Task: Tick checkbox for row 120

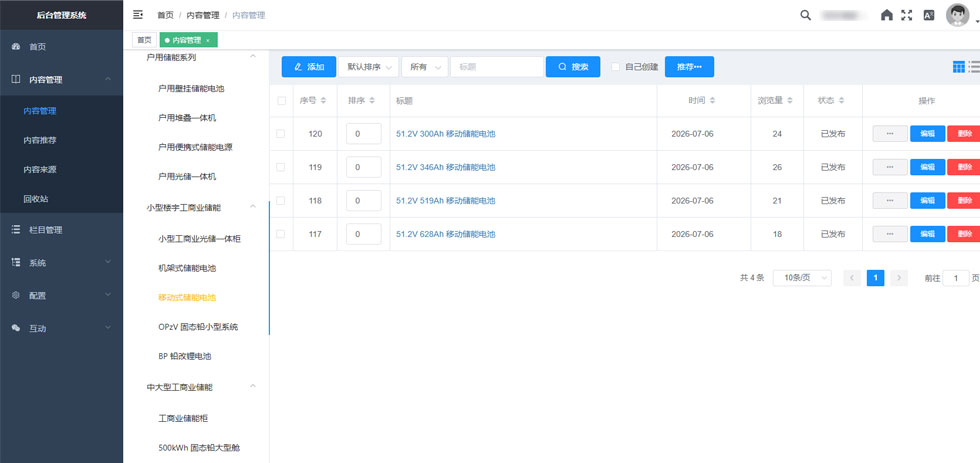Action: [281, 134]
